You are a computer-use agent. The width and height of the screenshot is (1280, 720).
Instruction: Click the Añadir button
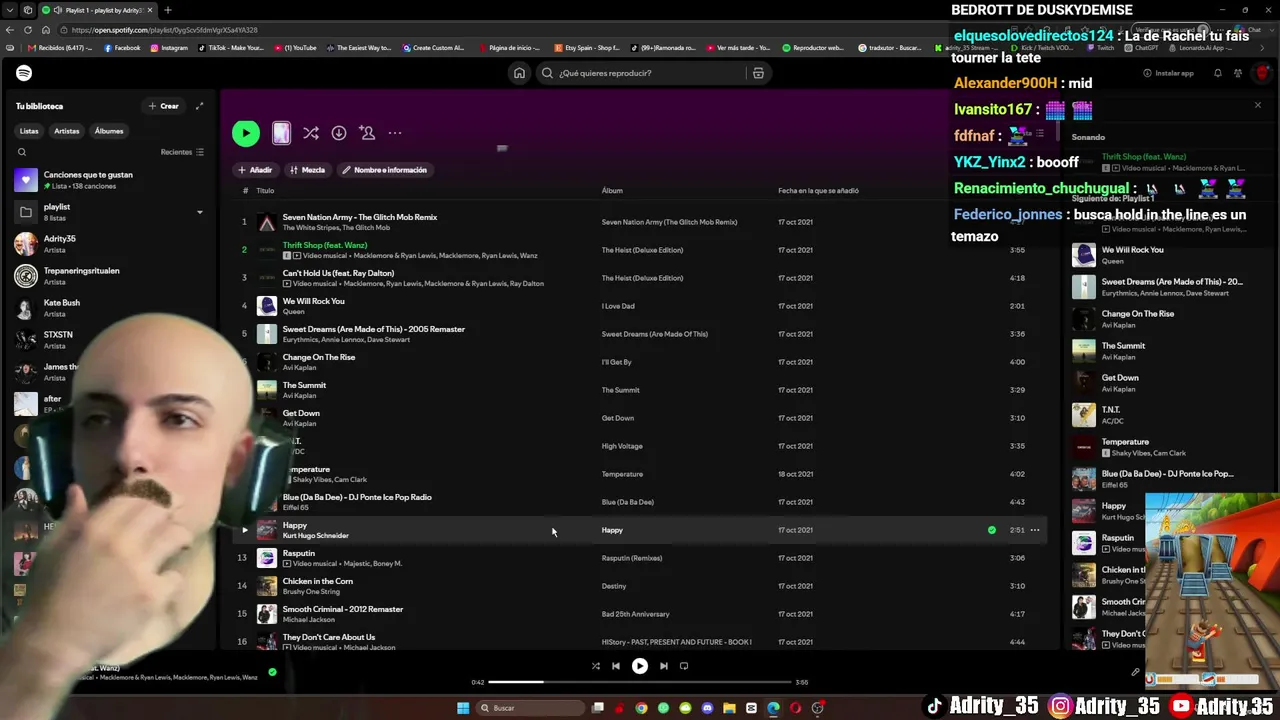pyautogui.click(x=255, y=170)
